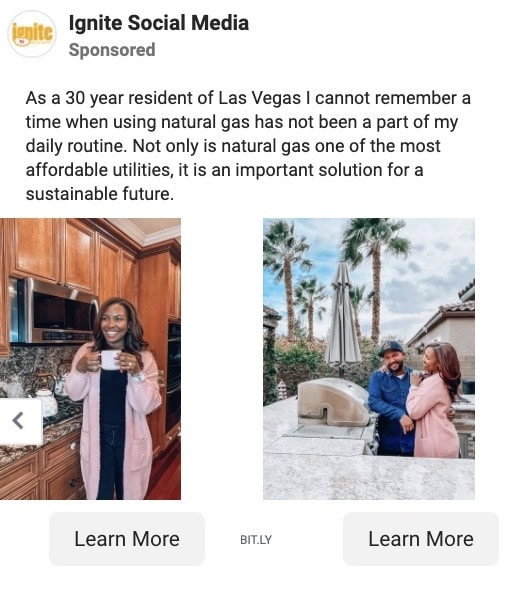Click the outdoor grill in backyard photo

click(x=334, y=403)
